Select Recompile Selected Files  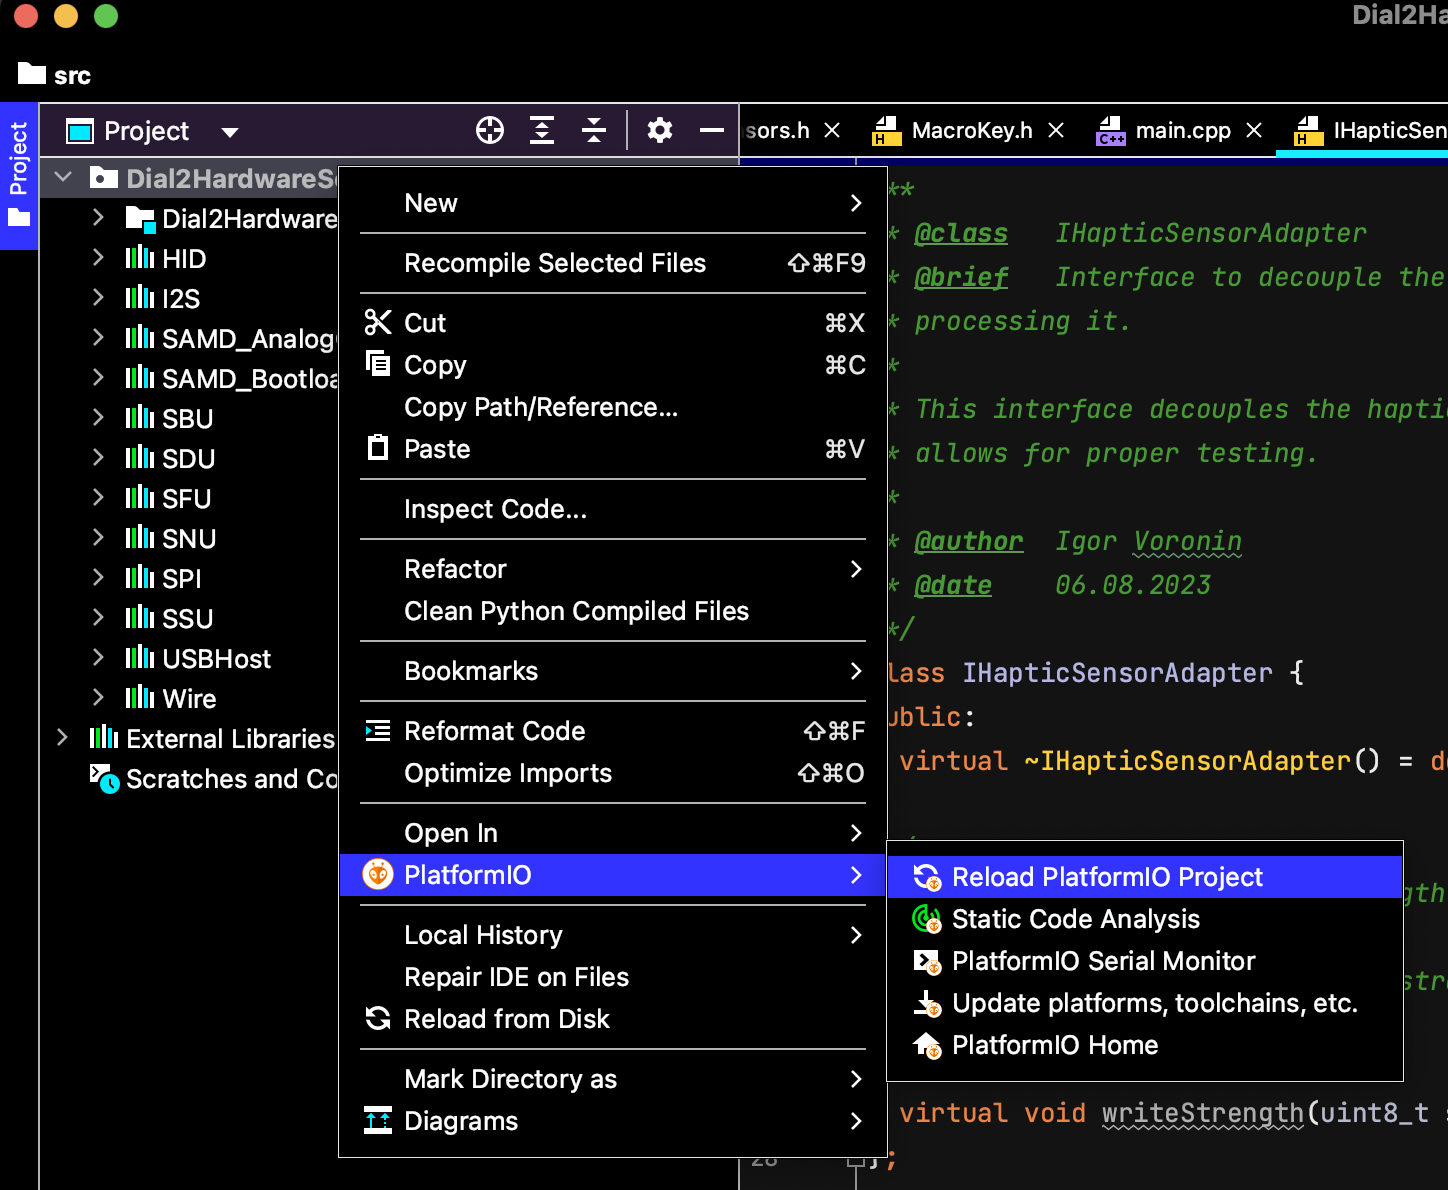click(613, 263)
